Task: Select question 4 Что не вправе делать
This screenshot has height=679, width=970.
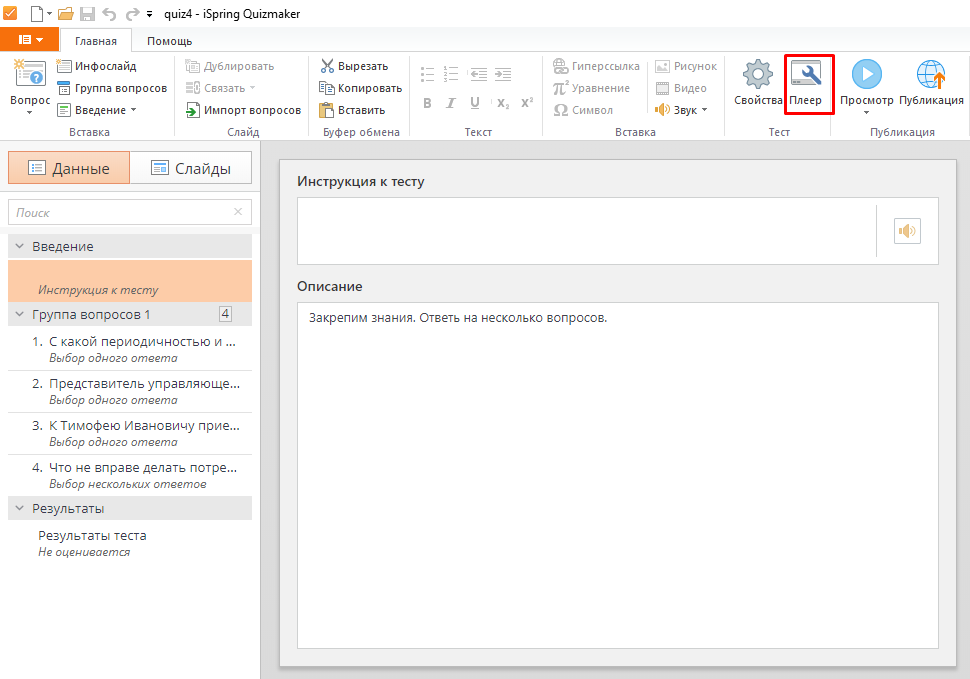Action: tap(130, 476)
